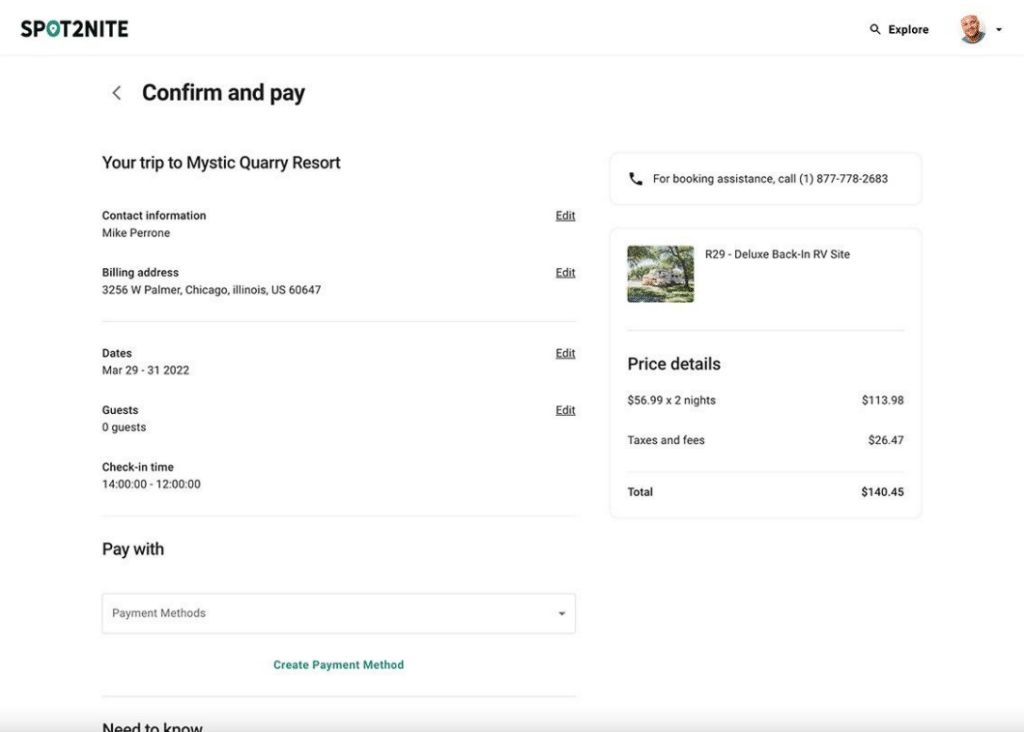Click the 0 guests text

click(x=124, y=427)
